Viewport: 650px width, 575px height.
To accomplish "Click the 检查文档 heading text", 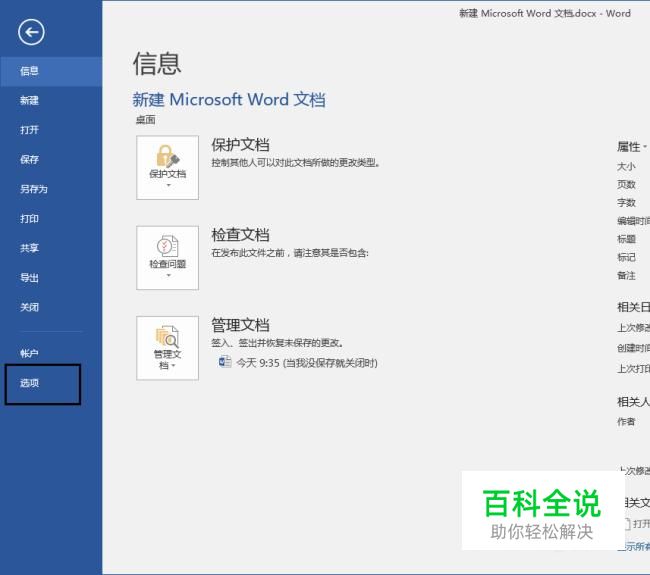I will [240, 235].
